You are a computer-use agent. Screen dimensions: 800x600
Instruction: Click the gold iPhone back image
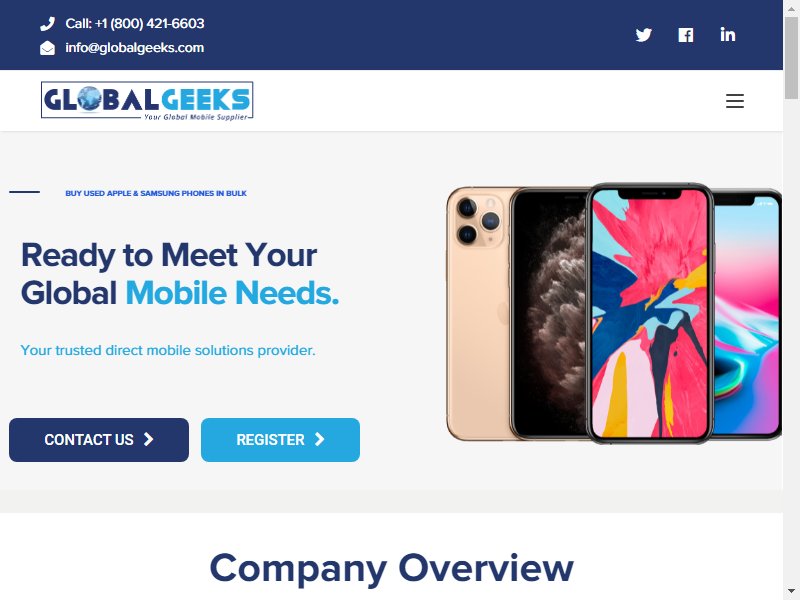point(479,313)
